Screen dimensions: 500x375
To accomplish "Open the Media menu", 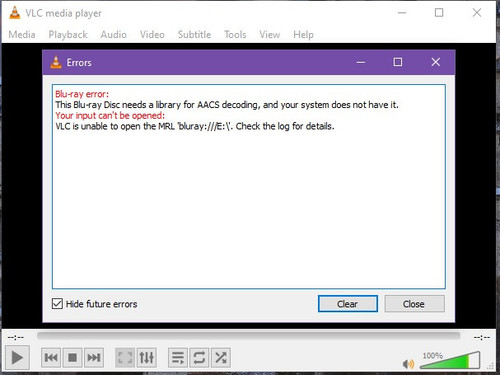I will point(22,35).
